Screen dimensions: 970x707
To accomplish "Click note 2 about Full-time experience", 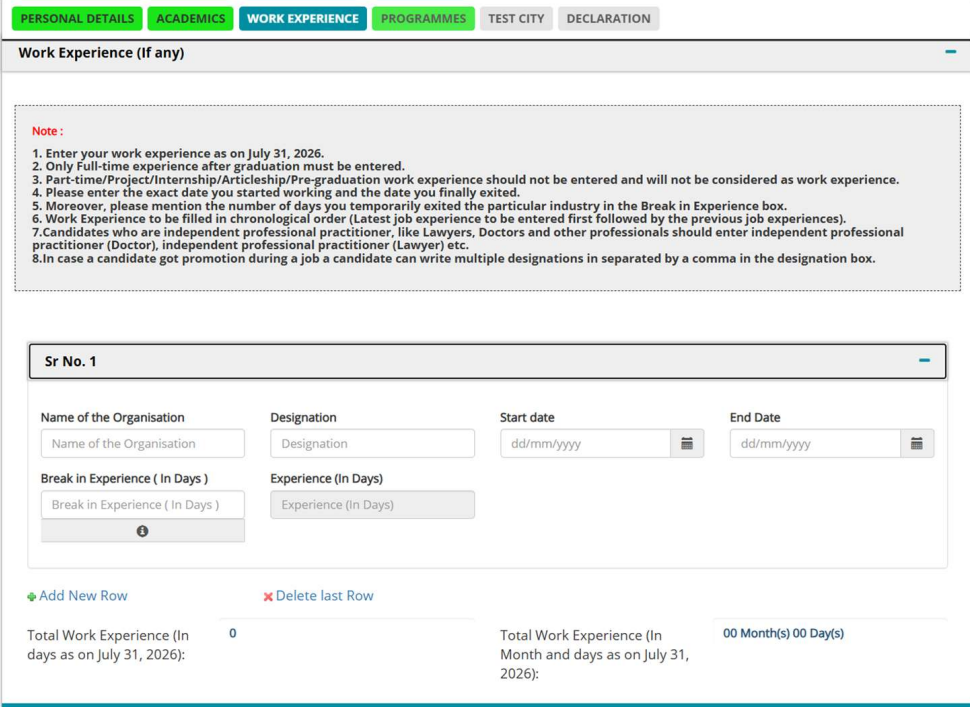I will click(x=218, y=166).
